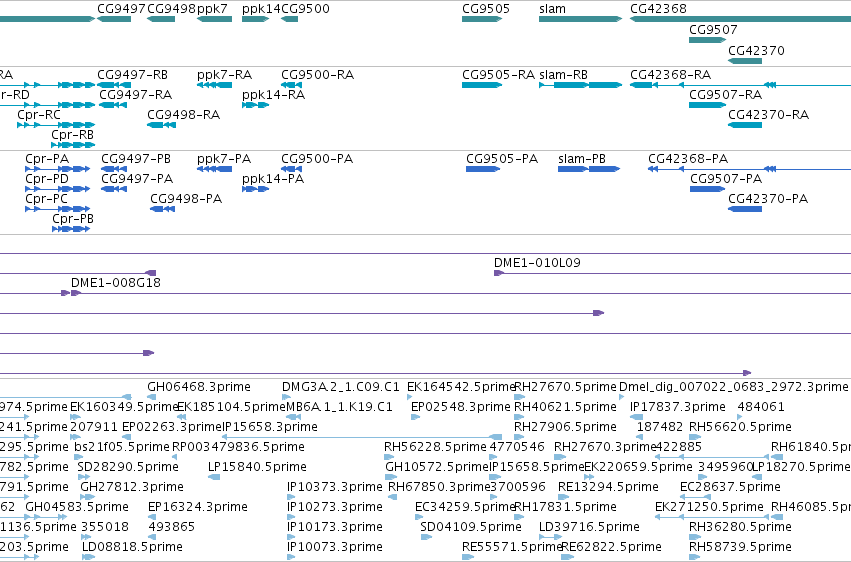Select transcript slam-RB

(x=563, y=75)
